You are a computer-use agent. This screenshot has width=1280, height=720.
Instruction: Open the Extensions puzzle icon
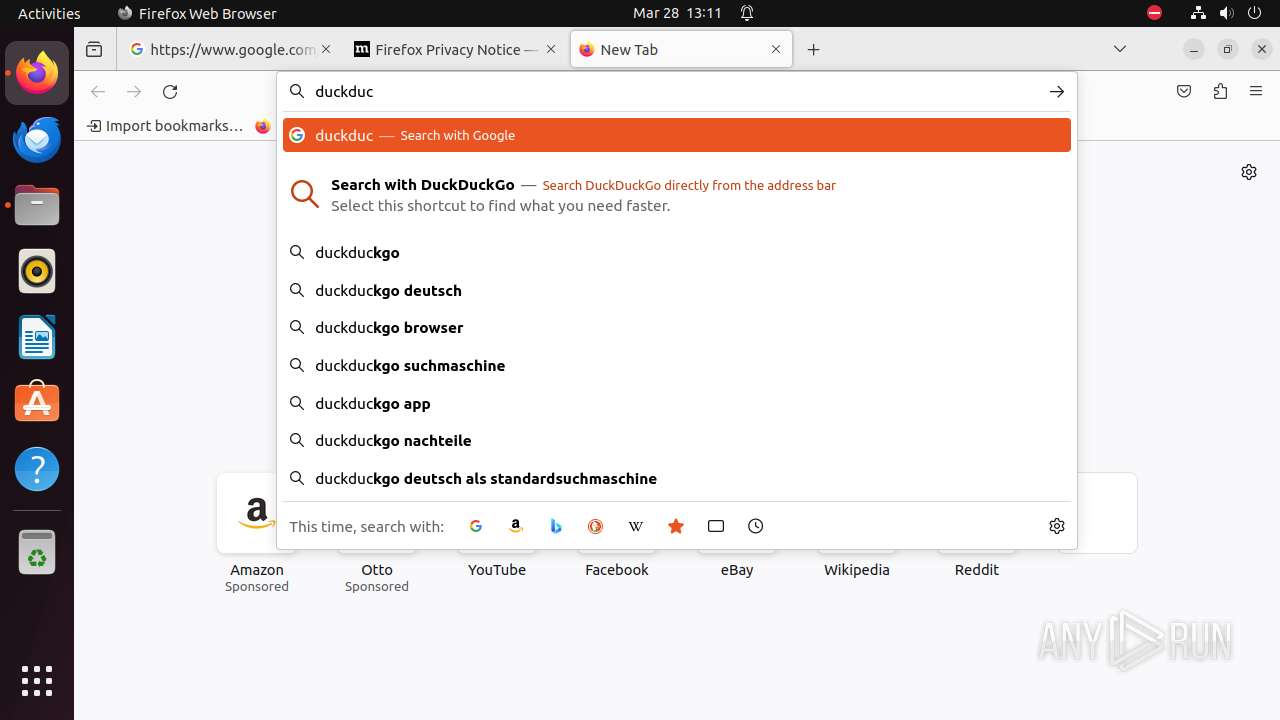click(x=1220, y=92)
